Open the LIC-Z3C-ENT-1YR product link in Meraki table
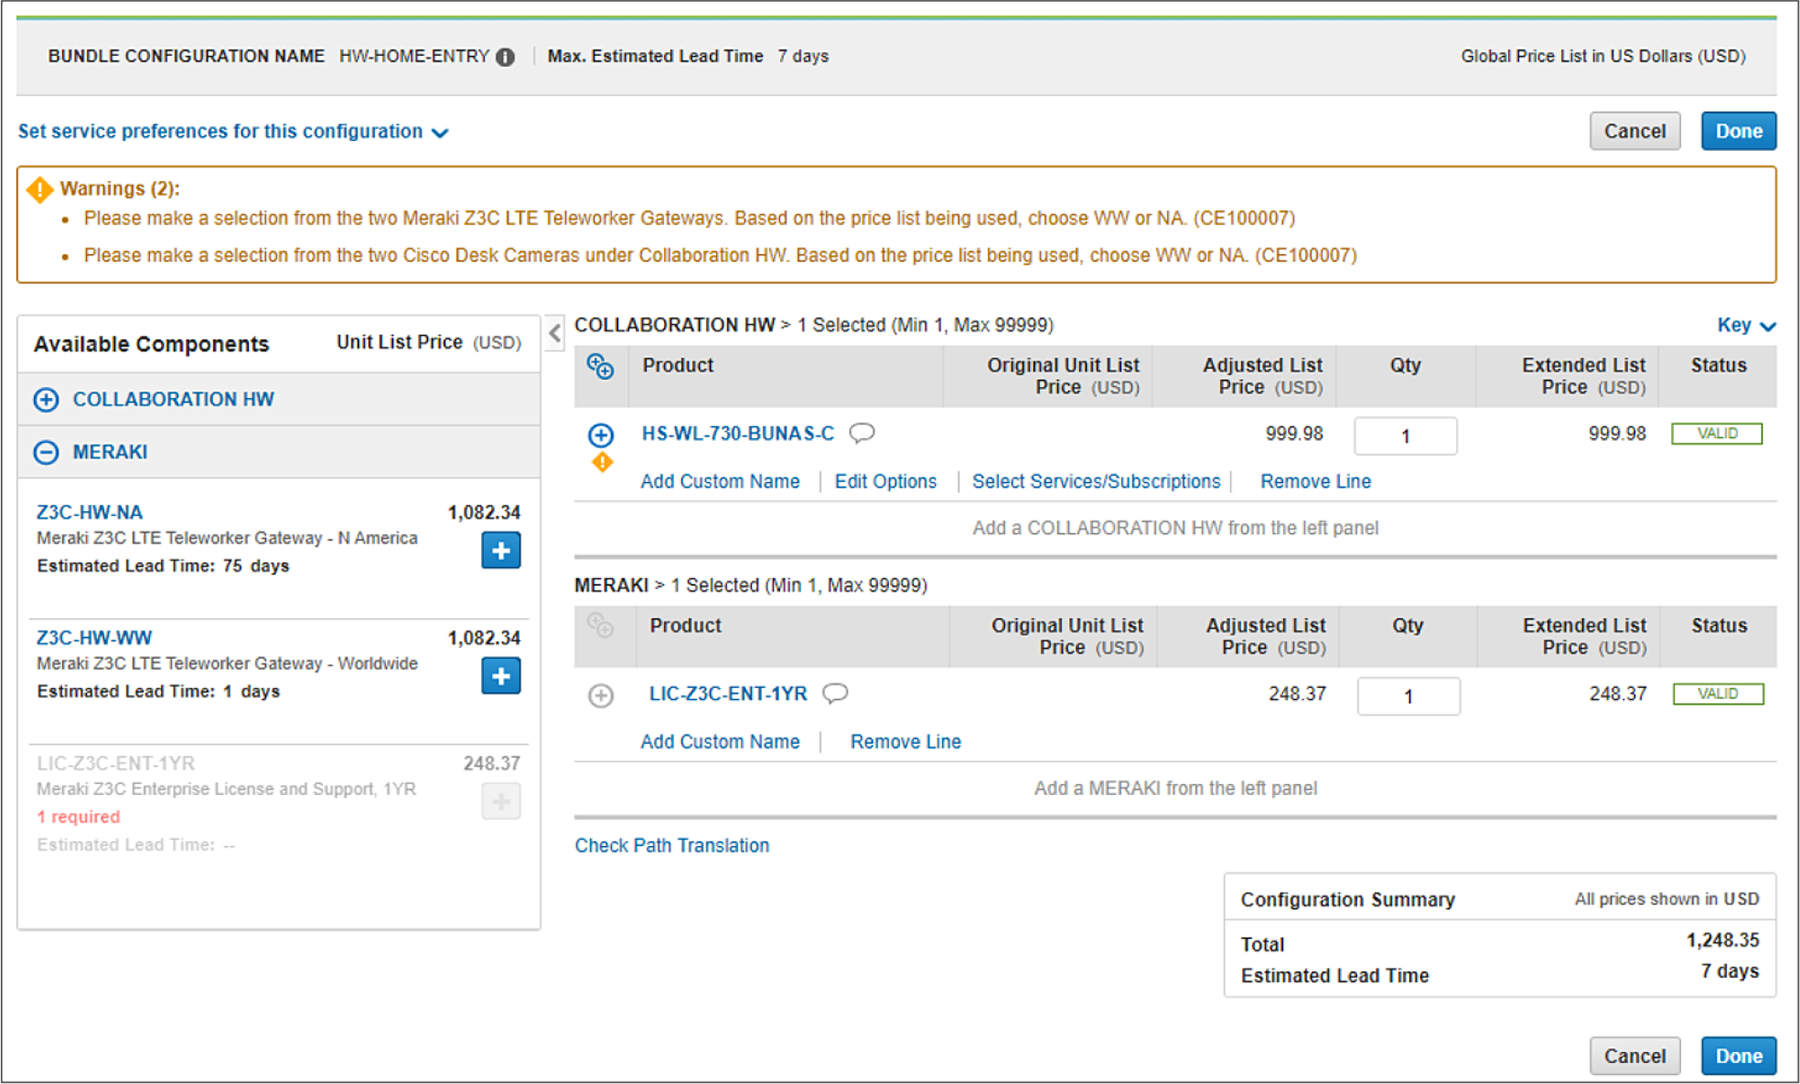Viewport: 1800px width, 1084px height. point(728,693)
